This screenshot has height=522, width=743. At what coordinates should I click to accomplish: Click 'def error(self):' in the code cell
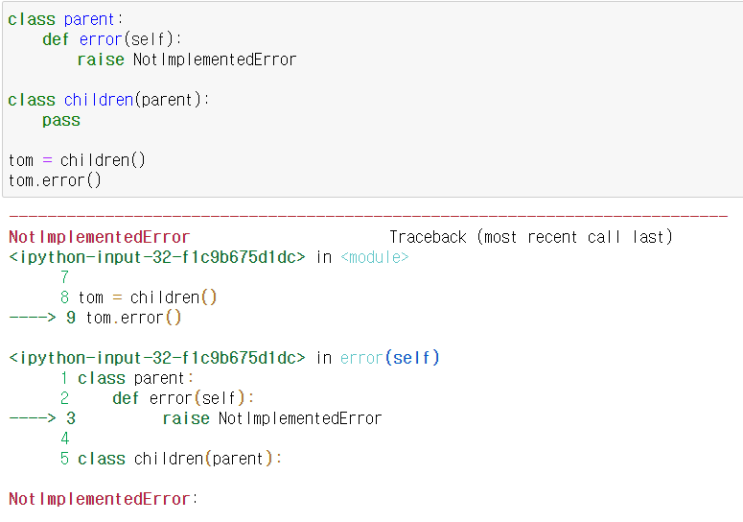pyautogui.click(x=111, y=39)
